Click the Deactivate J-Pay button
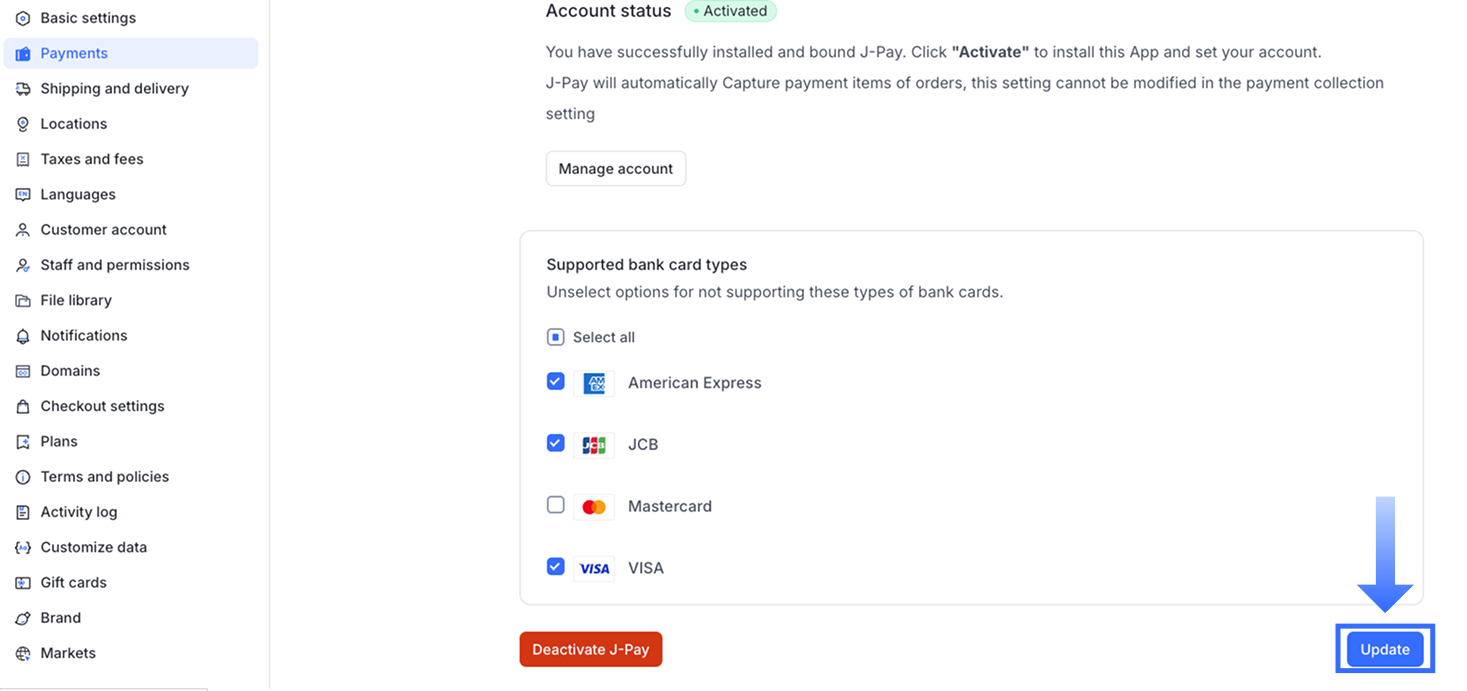This screenshot has width=1467, height=691. [x=590, y=649]
